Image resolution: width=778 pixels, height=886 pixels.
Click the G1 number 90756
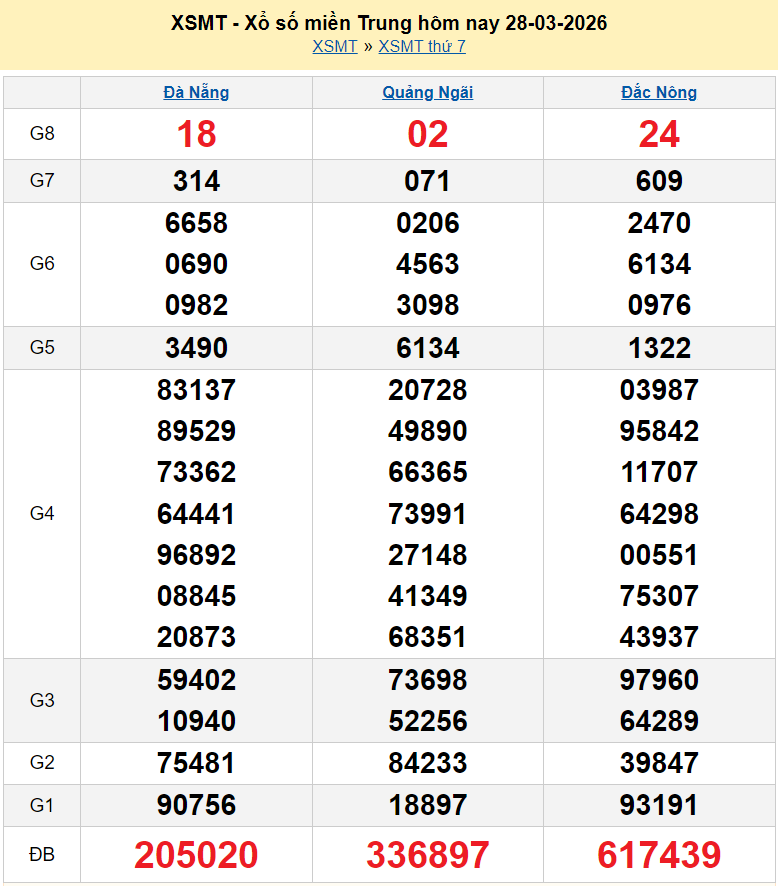[196, 805]
